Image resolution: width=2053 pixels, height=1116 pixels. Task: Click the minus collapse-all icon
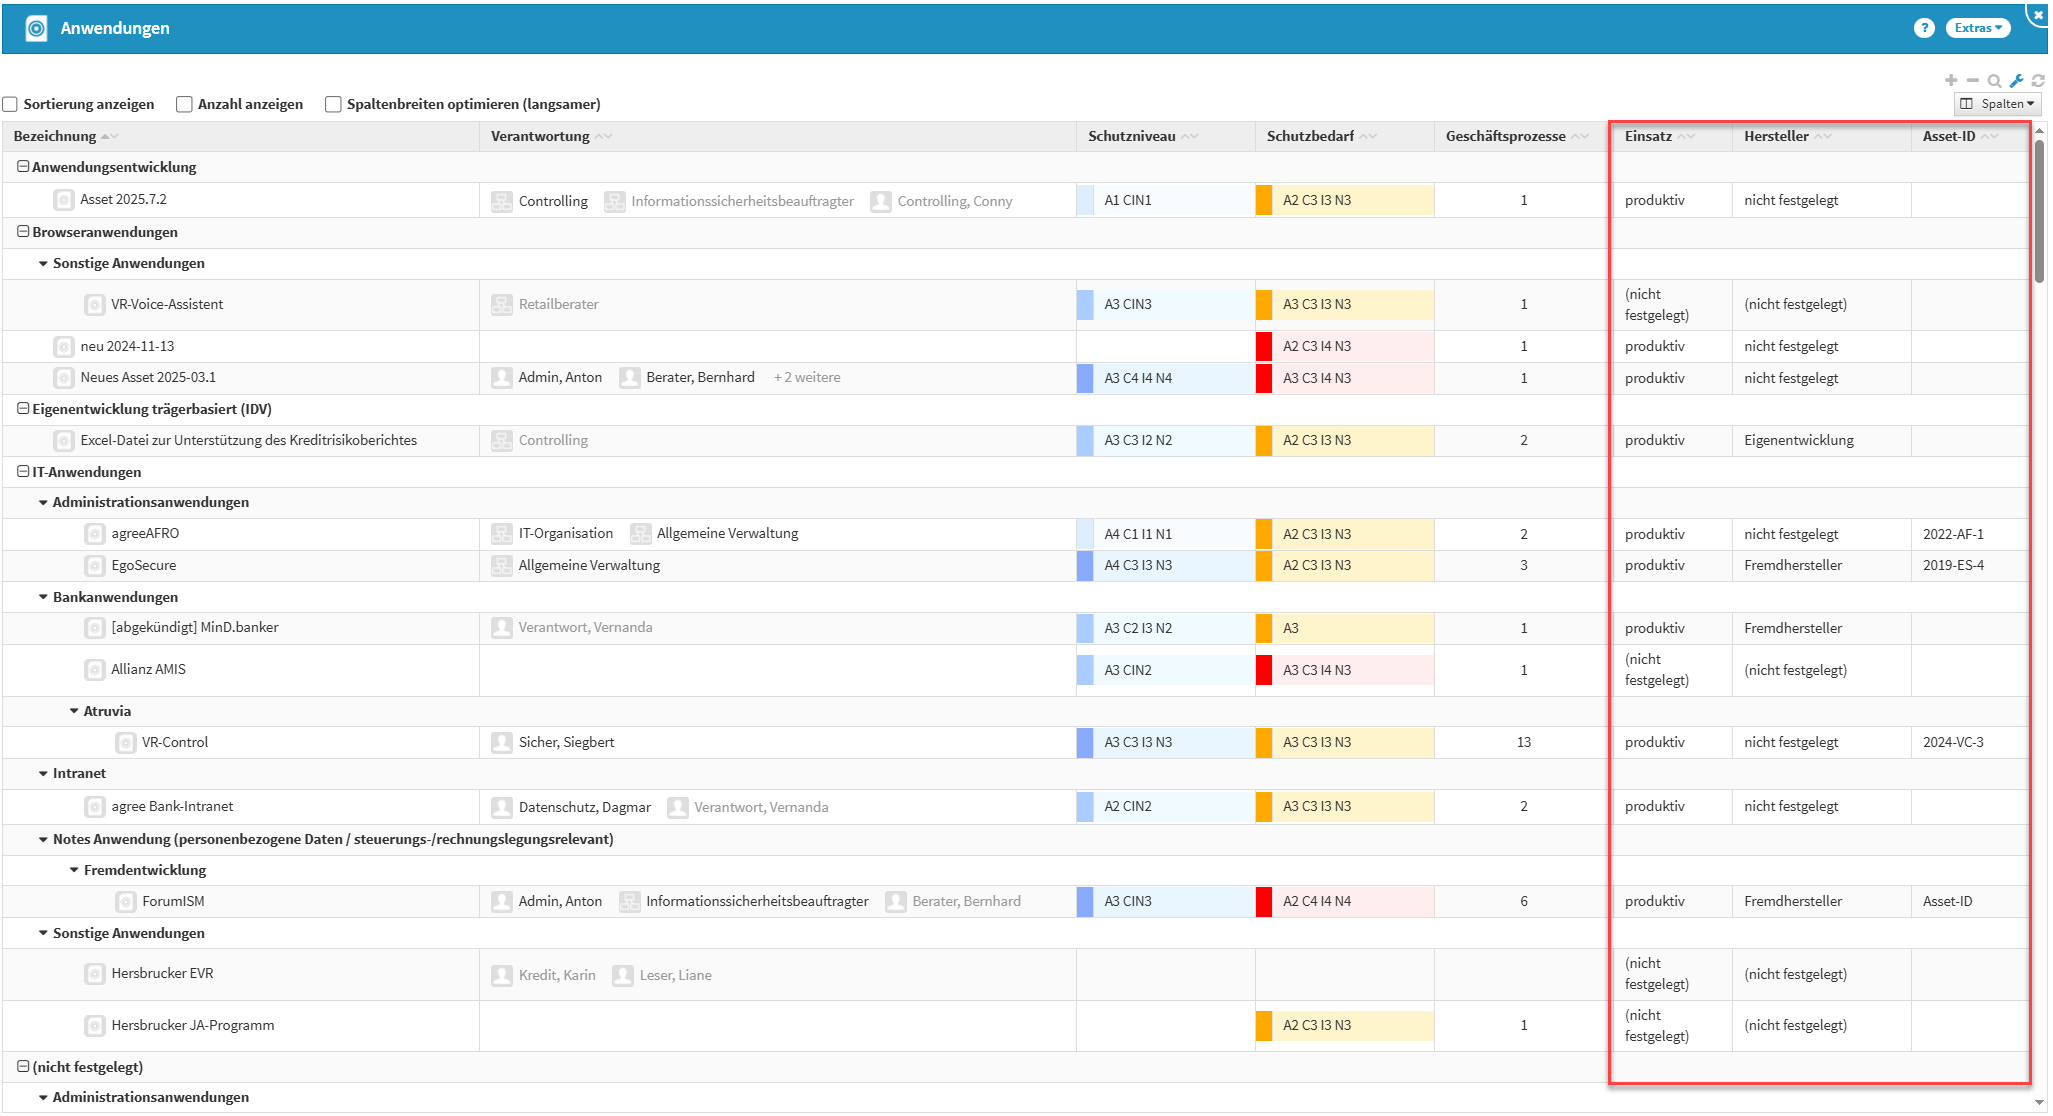click(x=1972, y=81)
